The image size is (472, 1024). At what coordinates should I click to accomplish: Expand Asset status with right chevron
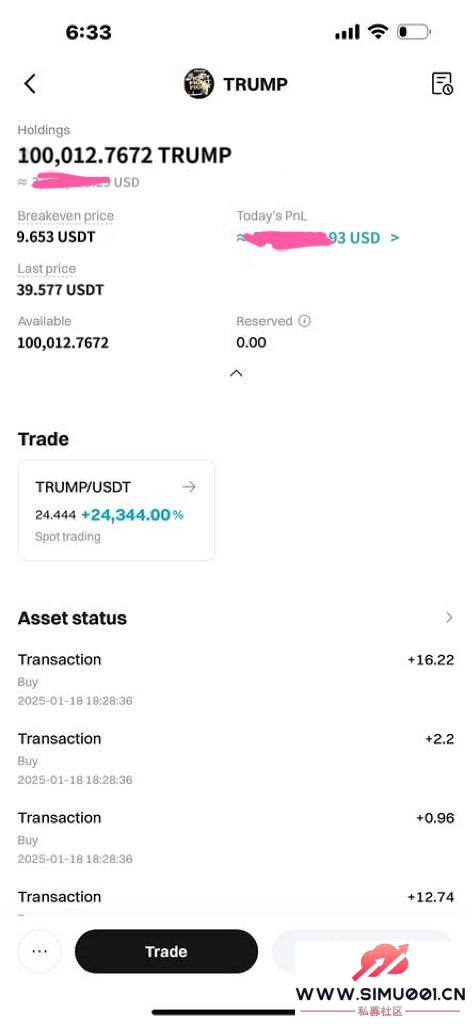[x=448, y=617]
